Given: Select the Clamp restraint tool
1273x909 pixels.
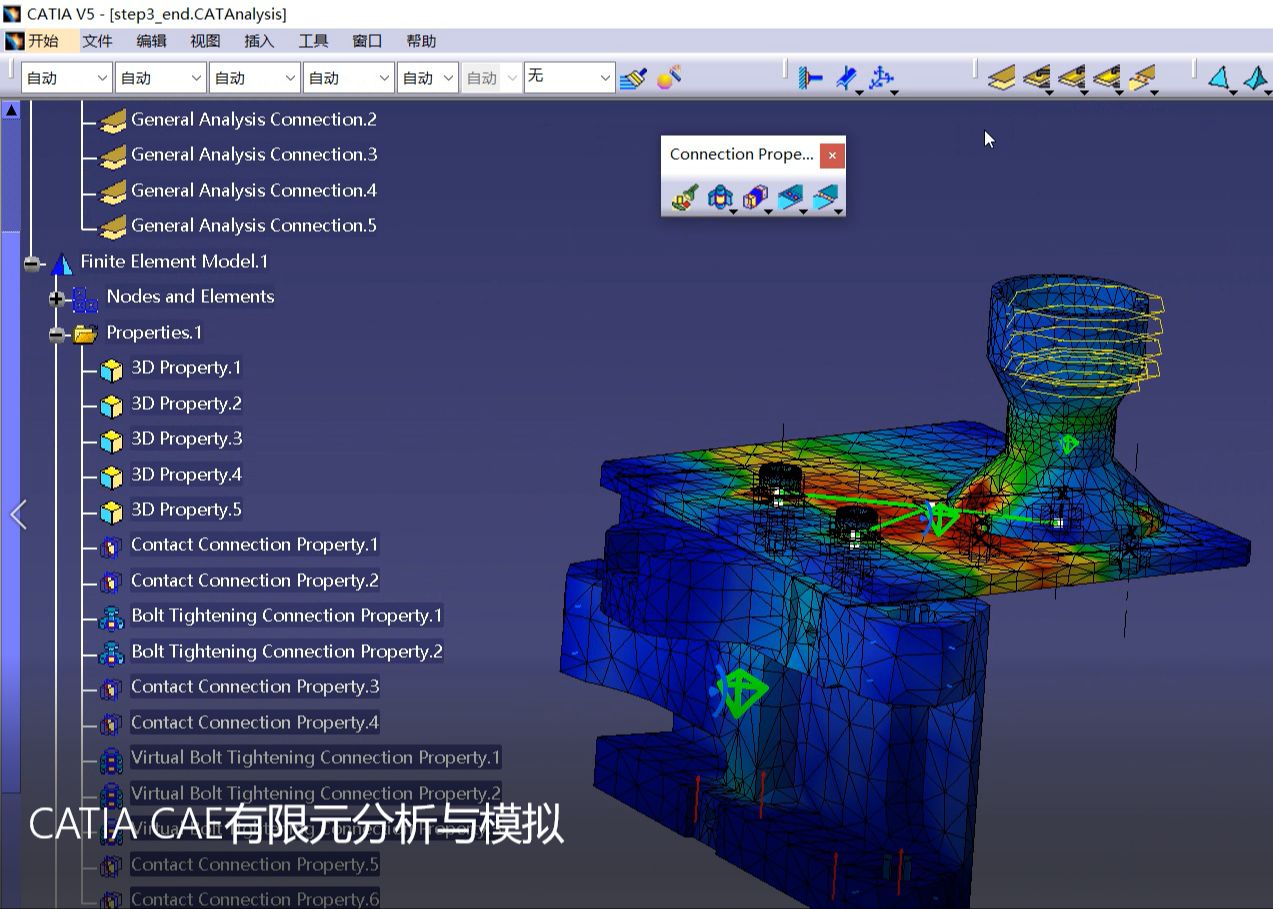Looking at the screenshot, I should (811, 77).
